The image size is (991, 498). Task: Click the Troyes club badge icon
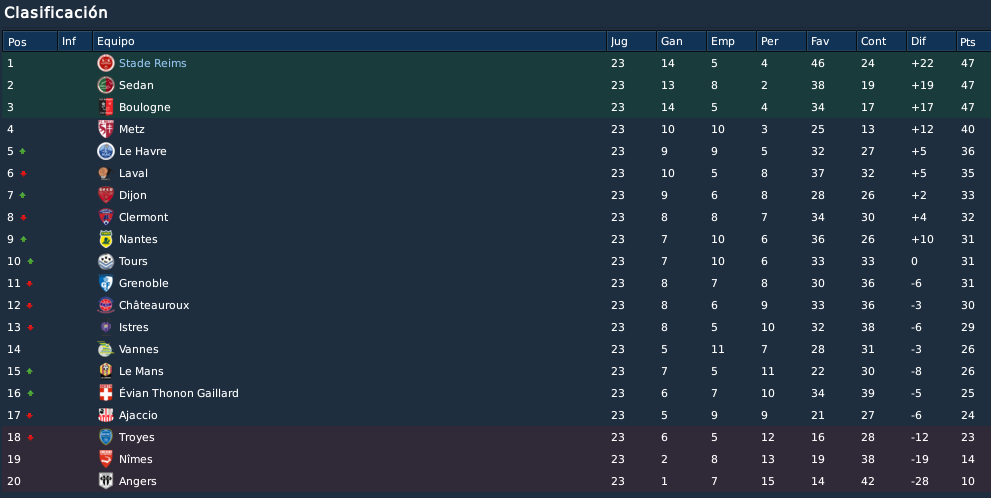(x=106, y=437)
